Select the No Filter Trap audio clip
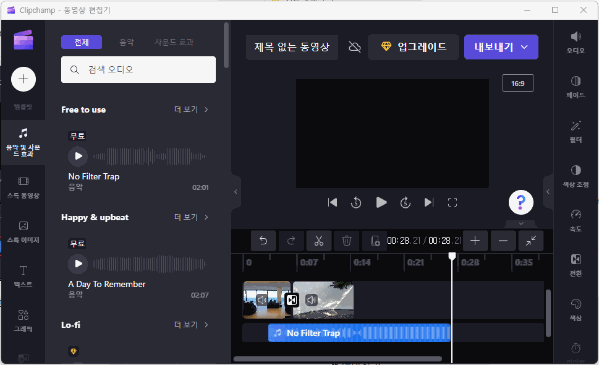The height and width of the screenshot is (365, 599). click(x=359, y=333)
